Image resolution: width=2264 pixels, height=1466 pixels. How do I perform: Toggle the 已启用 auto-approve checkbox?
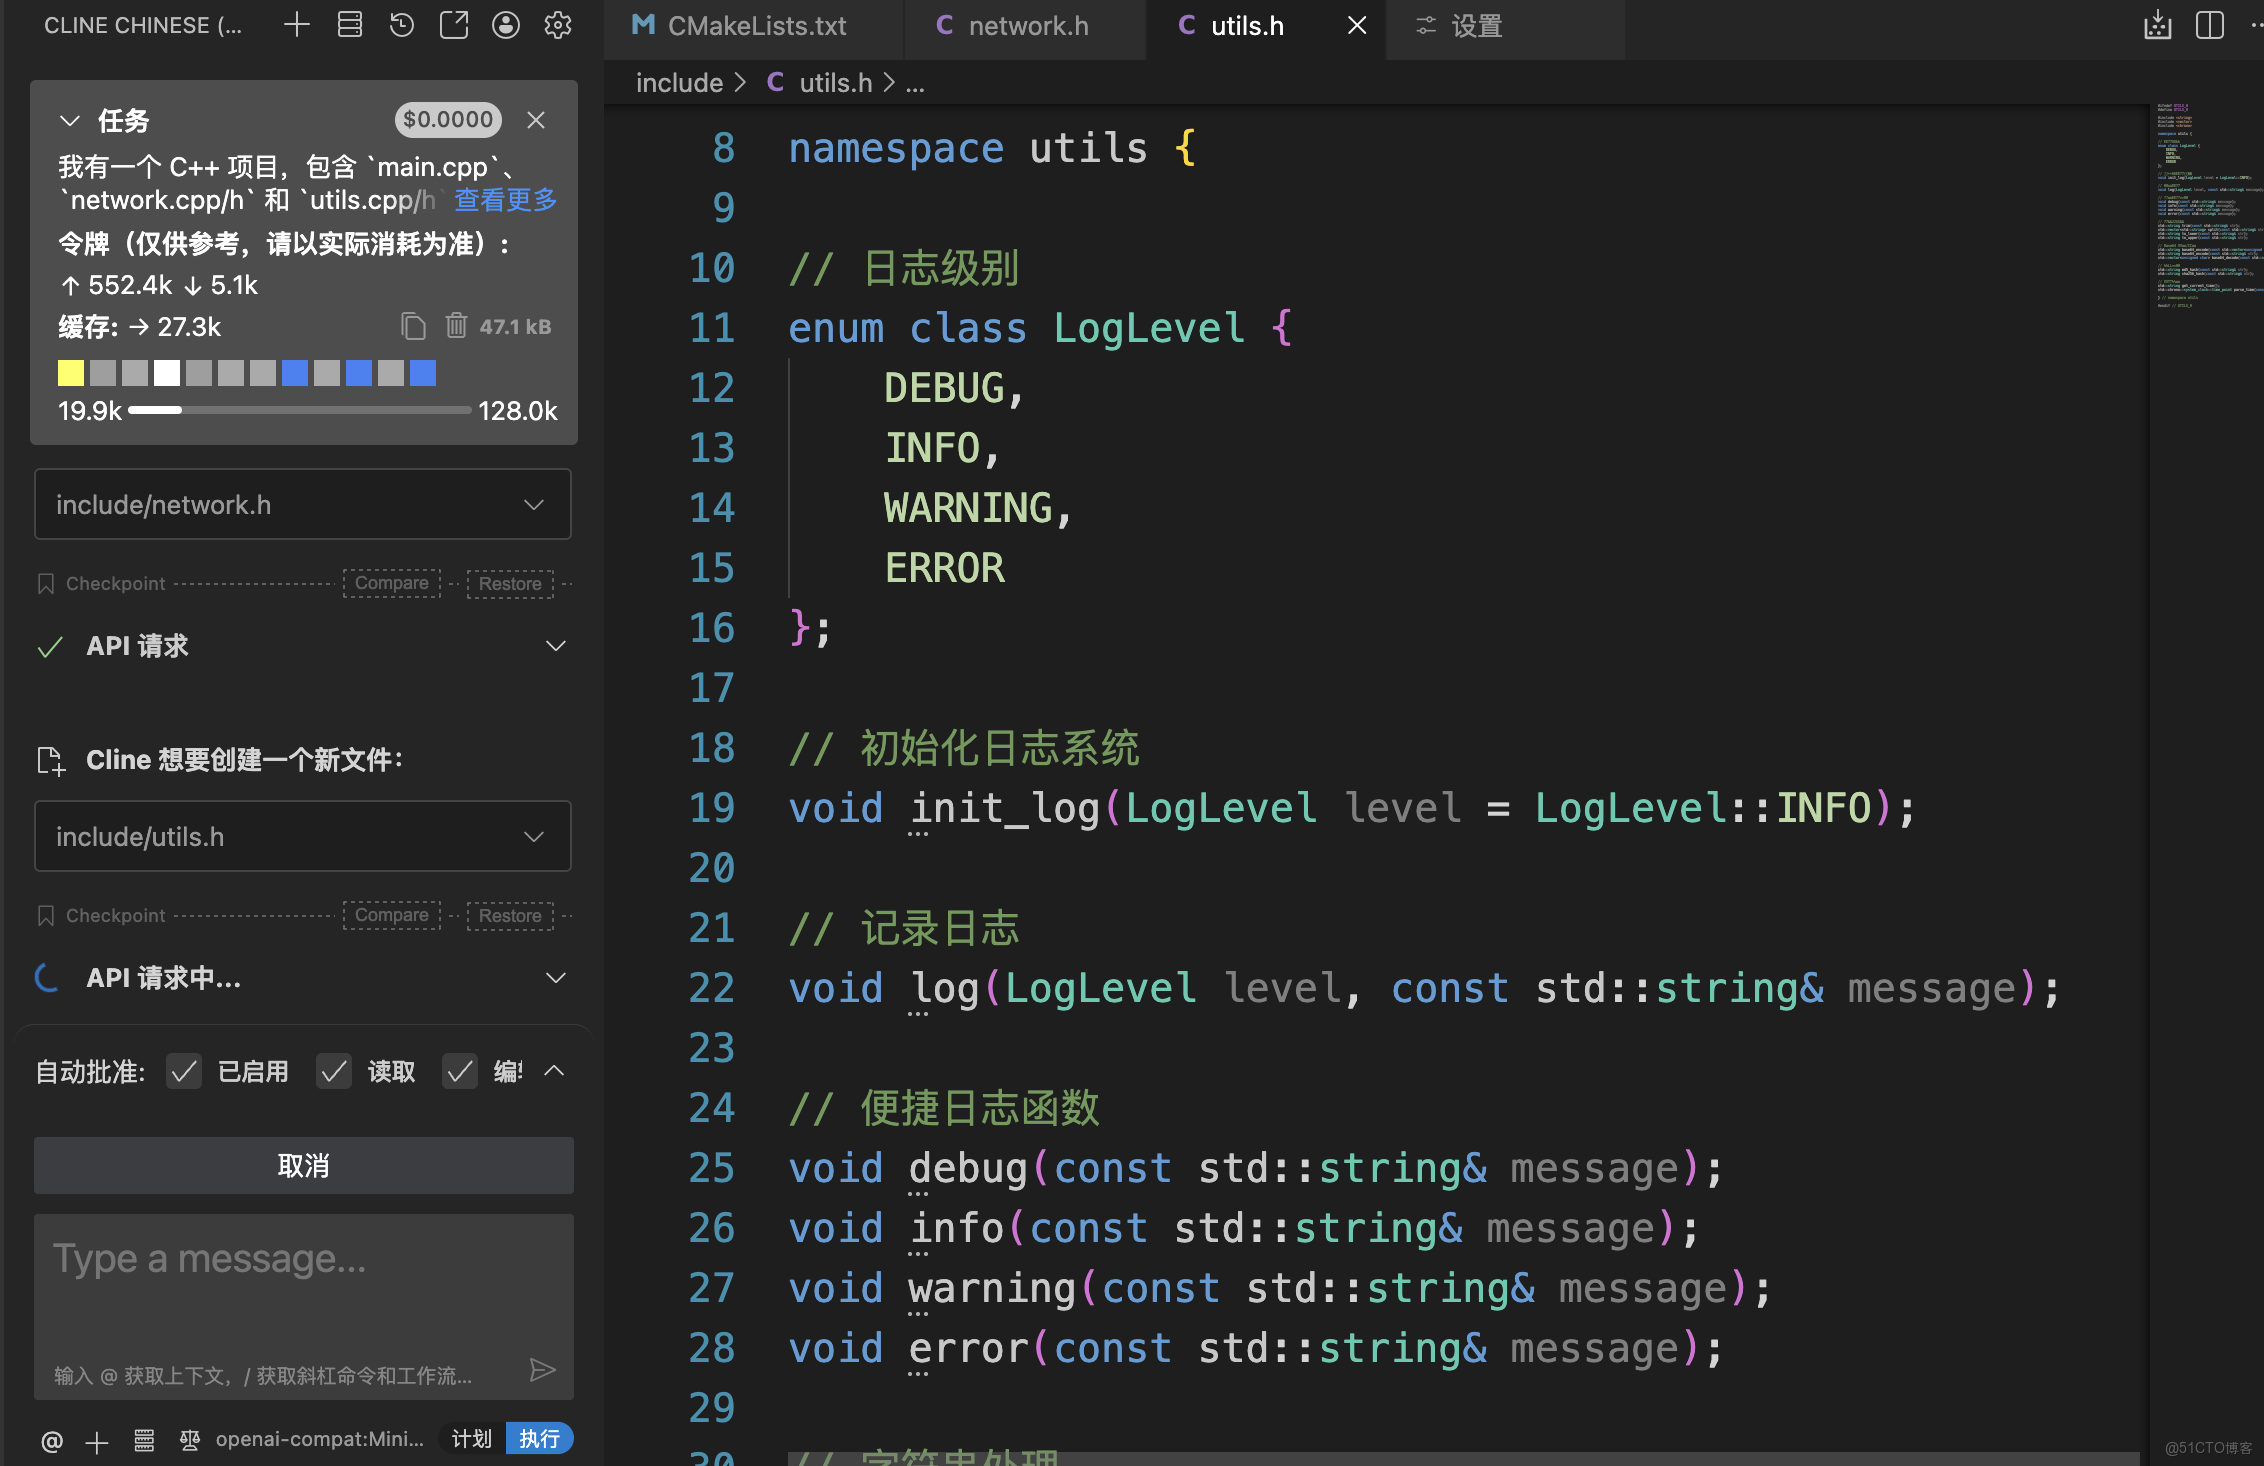pos(184,1072)
